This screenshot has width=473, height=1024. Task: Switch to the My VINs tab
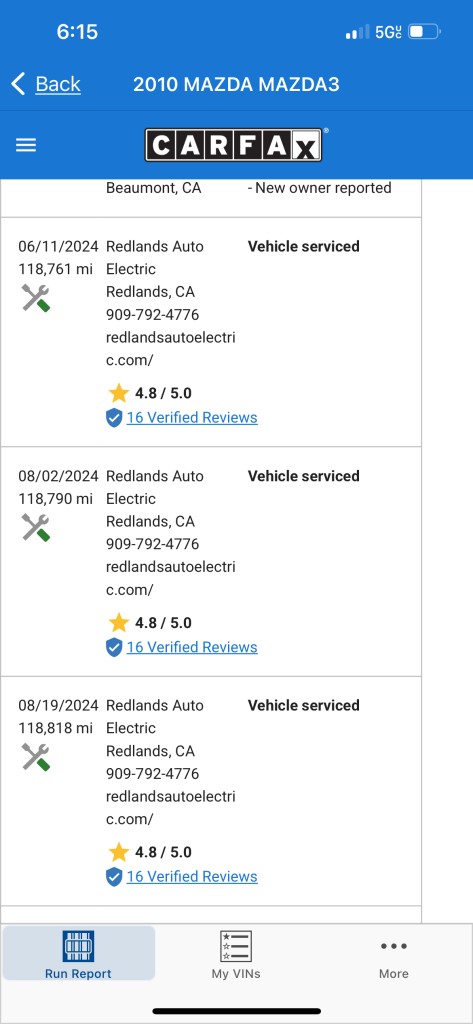pyautogui.click(x=236, y=953)
